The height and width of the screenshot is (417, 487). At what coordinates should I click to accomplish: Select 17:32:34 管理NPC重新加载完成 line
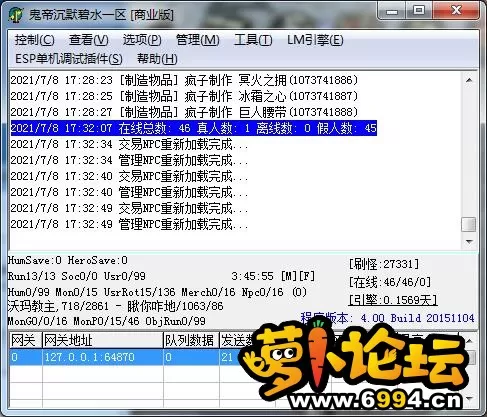click(129, 160)
